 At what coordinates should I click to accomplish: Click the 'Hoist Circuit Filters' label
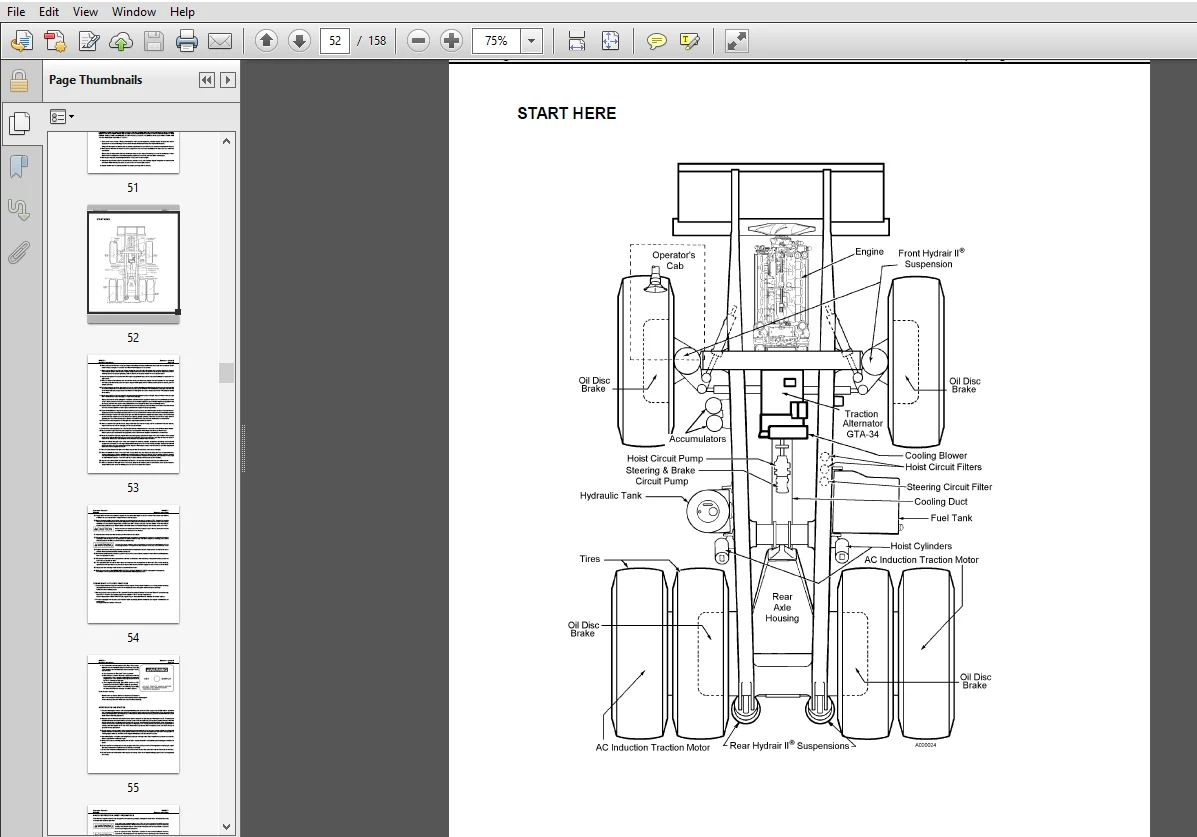pyautogui.click(x=943, y=467)
